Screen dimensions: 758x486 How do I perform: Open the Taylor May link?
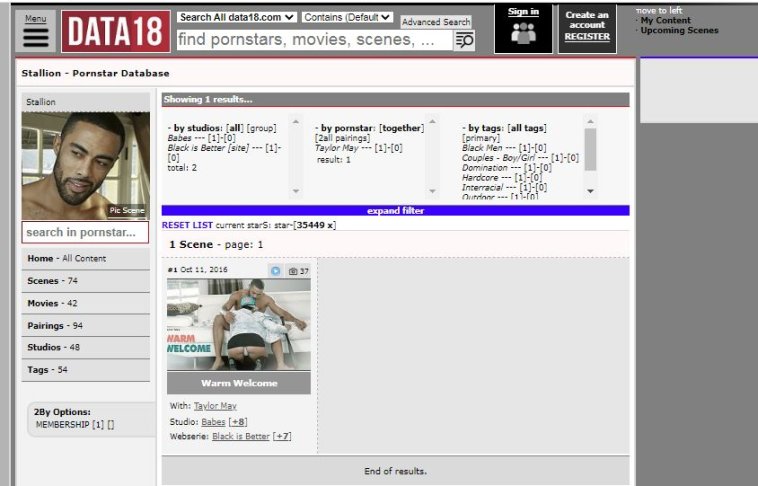click(x=215, y=406)
